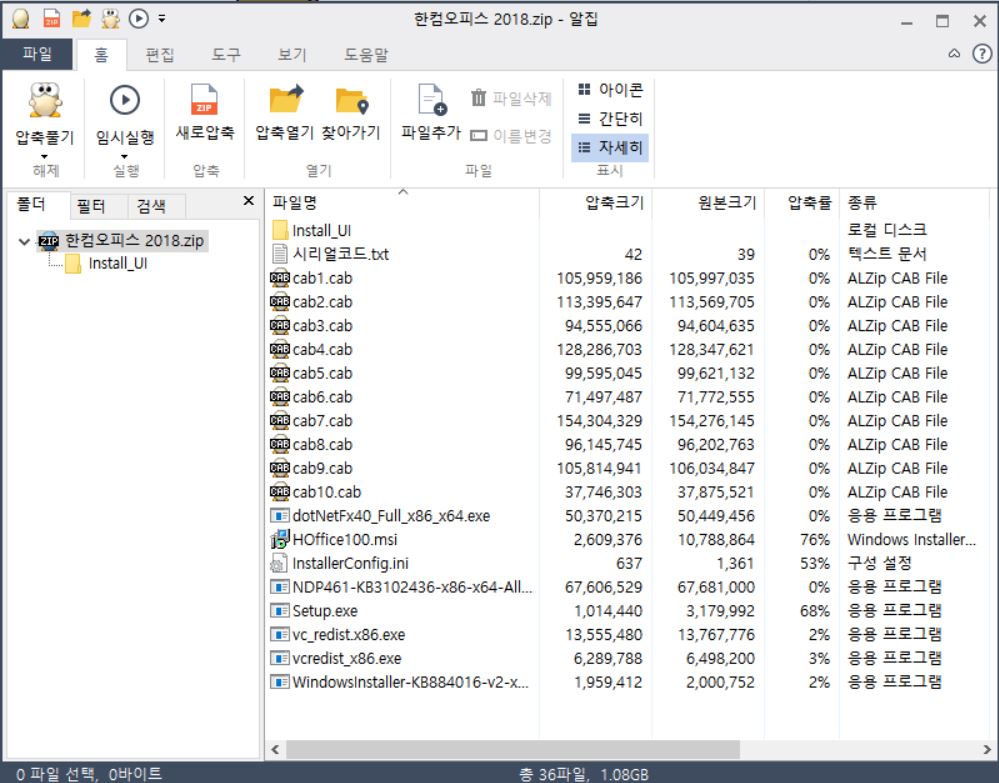Click the 임시실행 play icon

tap(124, 100)
